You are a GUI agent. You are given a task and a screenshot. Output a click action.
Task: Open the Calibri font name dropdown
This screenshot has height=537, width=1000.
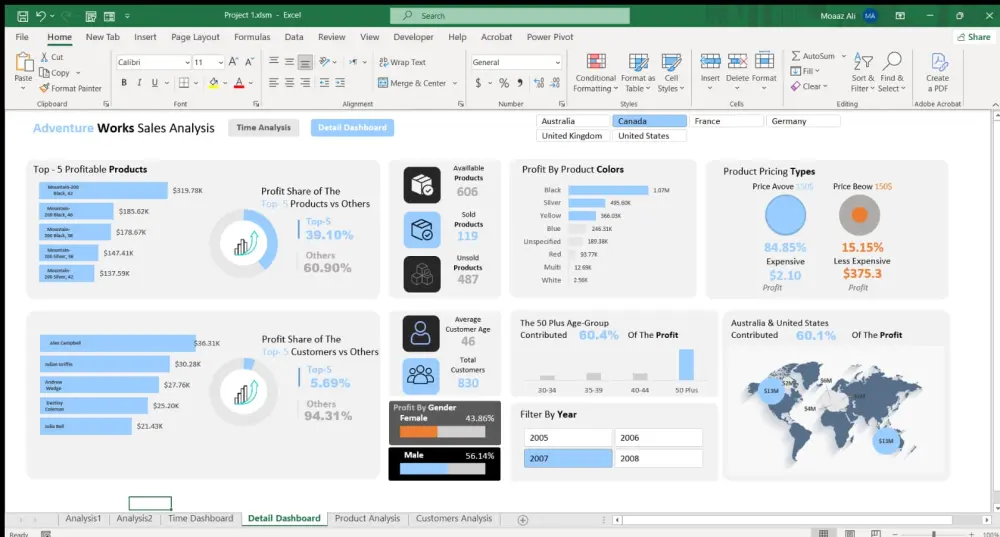click(x=187, y=63)
